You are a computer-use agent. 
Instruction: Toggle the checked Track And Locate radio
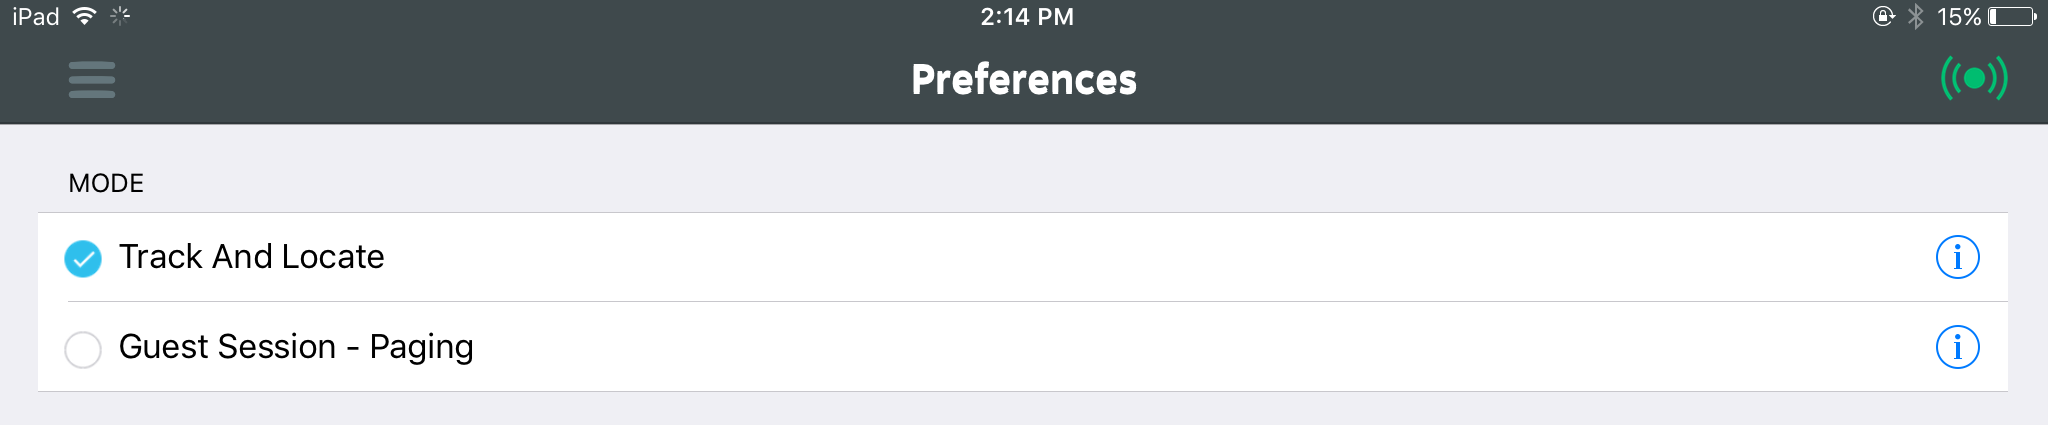click(83, 258)
